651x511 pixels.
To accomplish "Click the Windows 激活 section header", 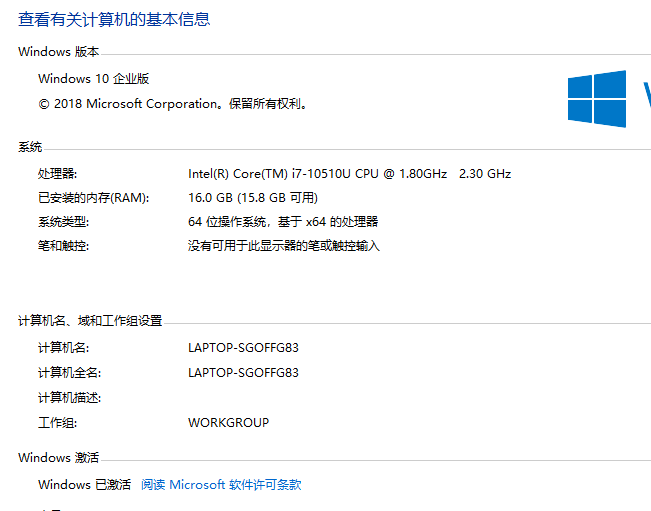I will (59, 457).
